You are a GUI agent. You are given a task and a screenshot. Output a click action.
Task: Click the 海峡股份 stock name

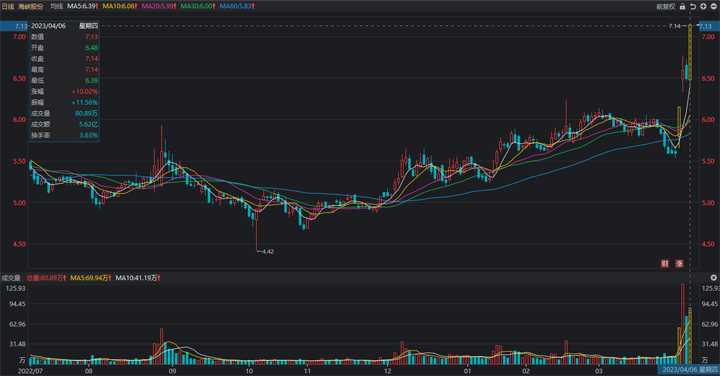pyautogui.click(x=31, y=6)
